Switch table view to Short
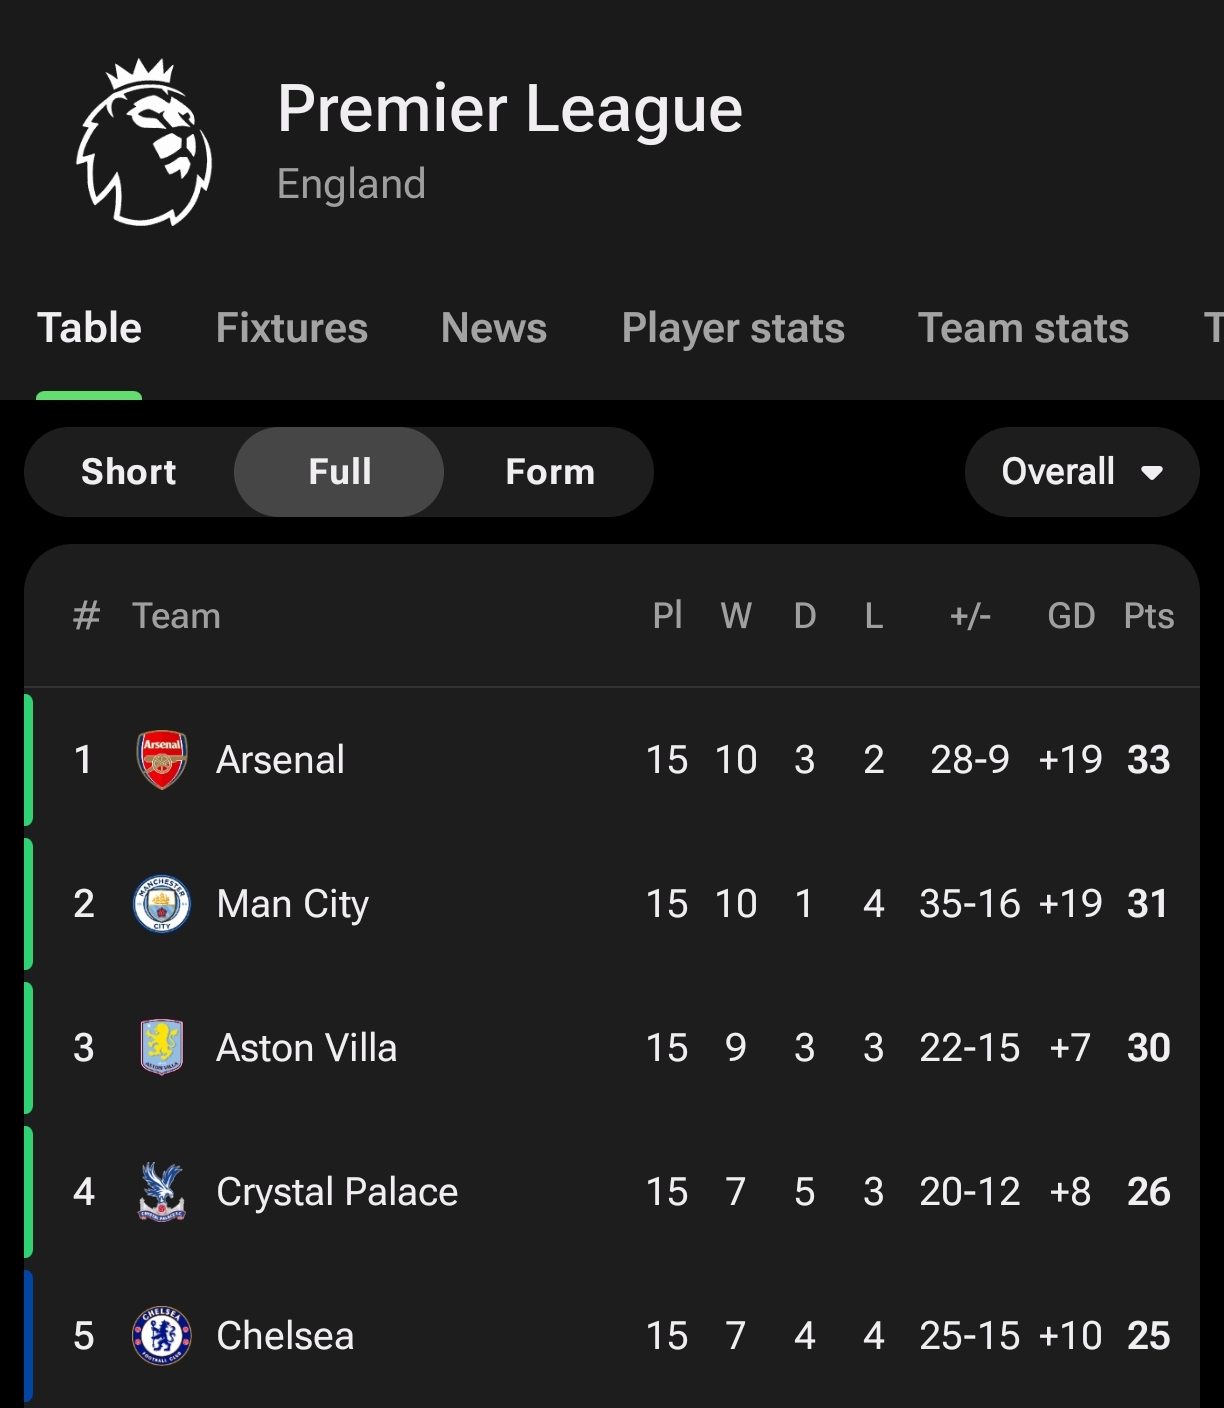1224x1408 pixels. (129, 472)
